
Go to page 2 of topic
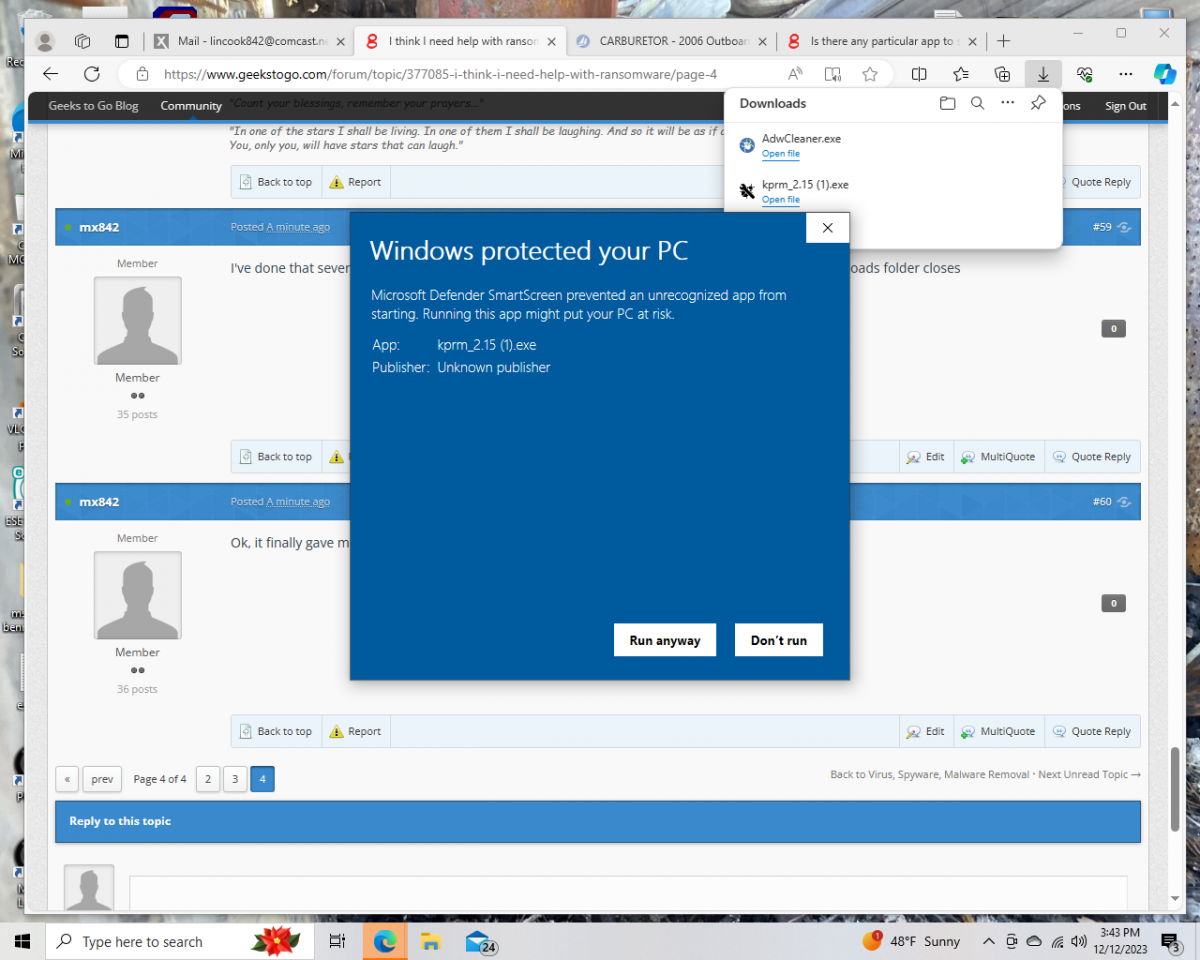[x=208, y=779]
